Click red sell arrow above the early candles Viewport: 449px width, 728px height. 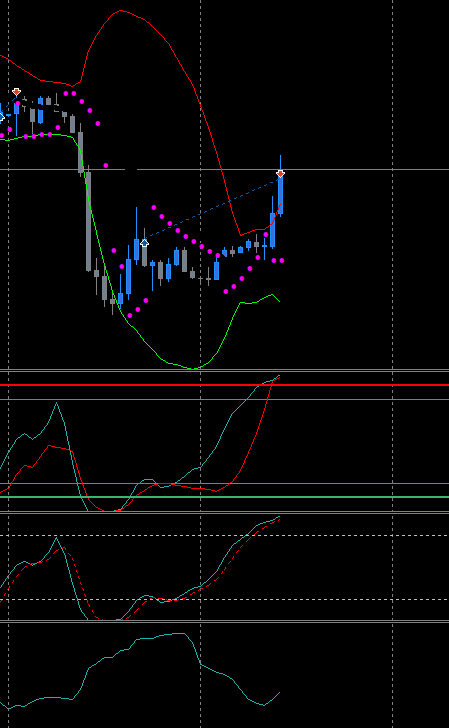[16, 92]
